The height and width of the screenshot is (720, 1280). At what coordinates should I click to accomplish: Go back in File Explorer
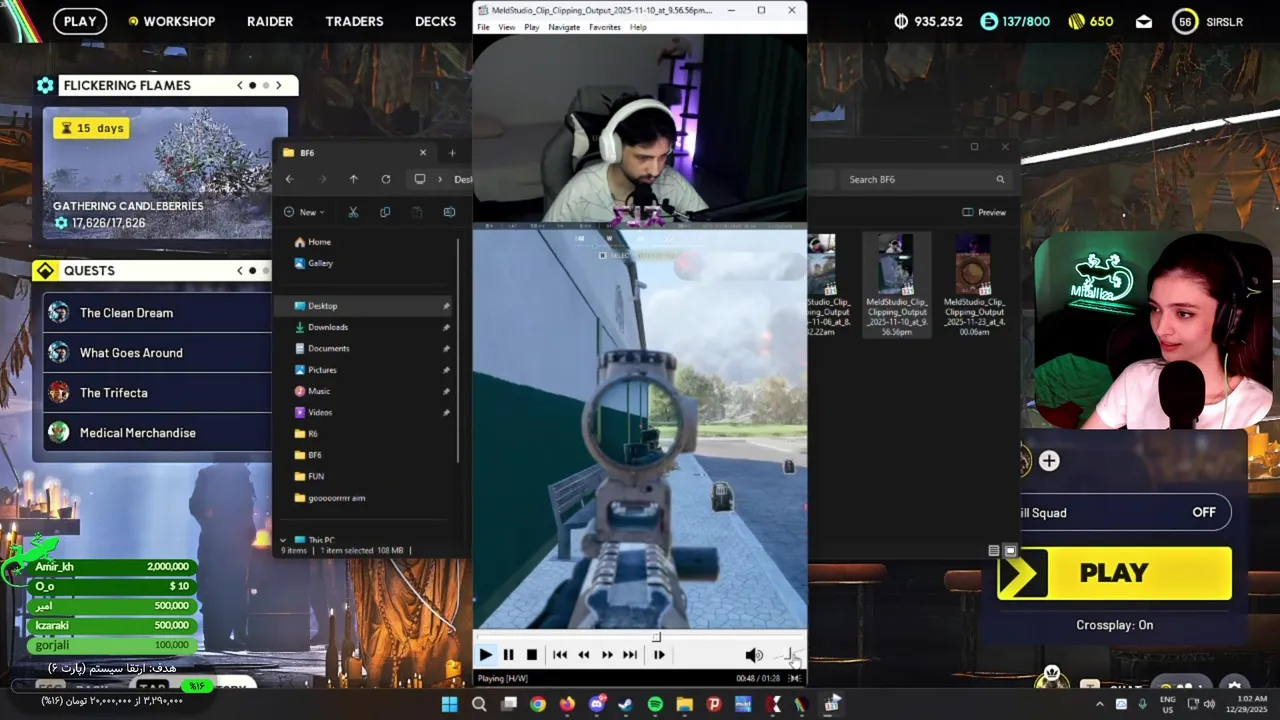(x=289, y=179)
